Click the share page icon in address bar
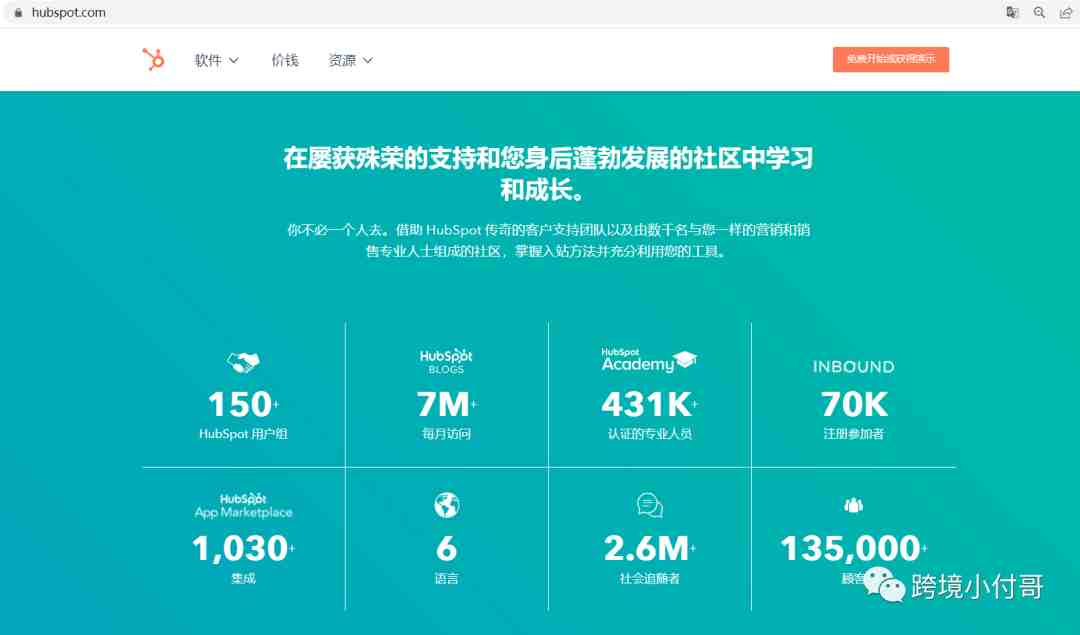1080x635 pixels. pos(1066,12)
